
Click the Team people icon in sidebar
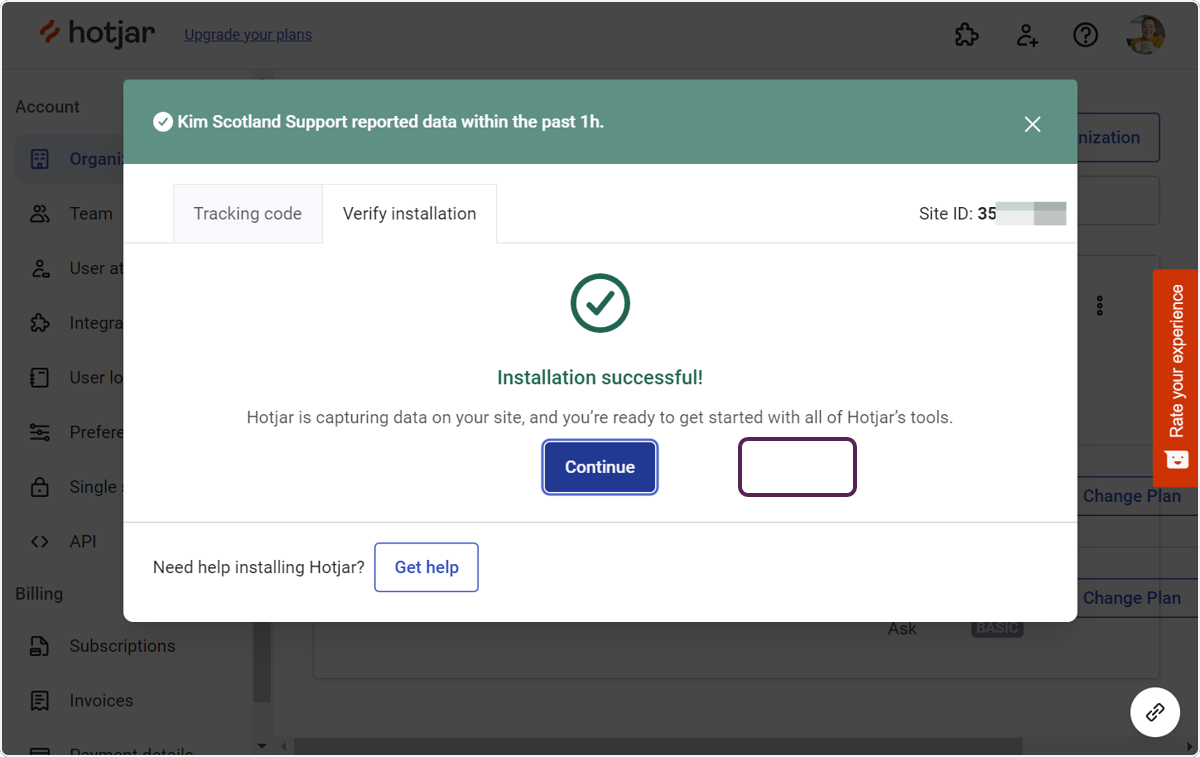(x=40, y=213)
